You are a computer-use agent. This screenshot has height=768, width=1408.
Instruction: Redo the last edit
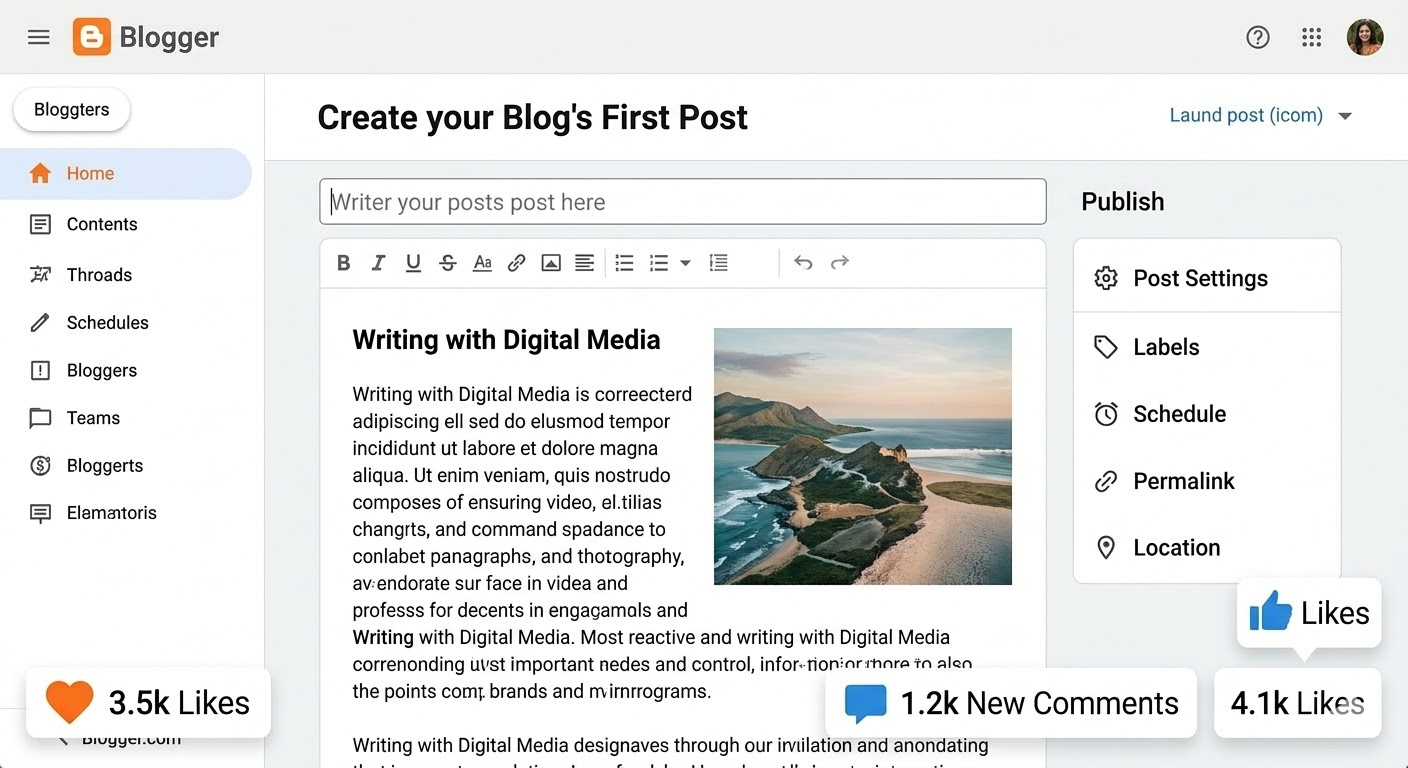[x=840, y=262]
